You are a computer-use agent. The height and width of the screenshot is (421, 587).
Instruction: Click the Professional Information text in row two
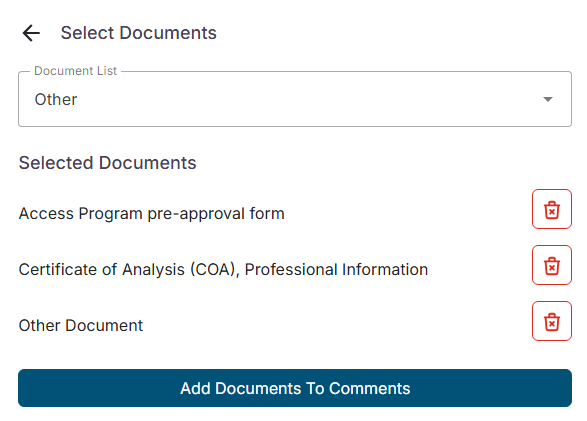(x=336, y=270)
